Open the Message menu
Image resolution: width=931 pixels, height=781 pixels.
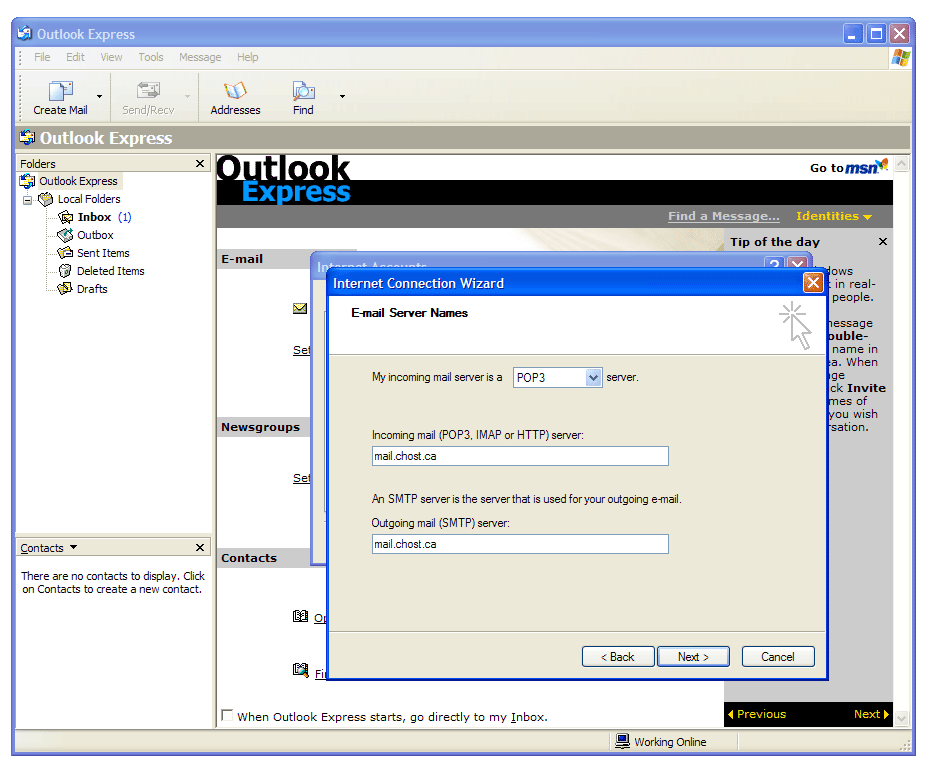coord(200,57)
